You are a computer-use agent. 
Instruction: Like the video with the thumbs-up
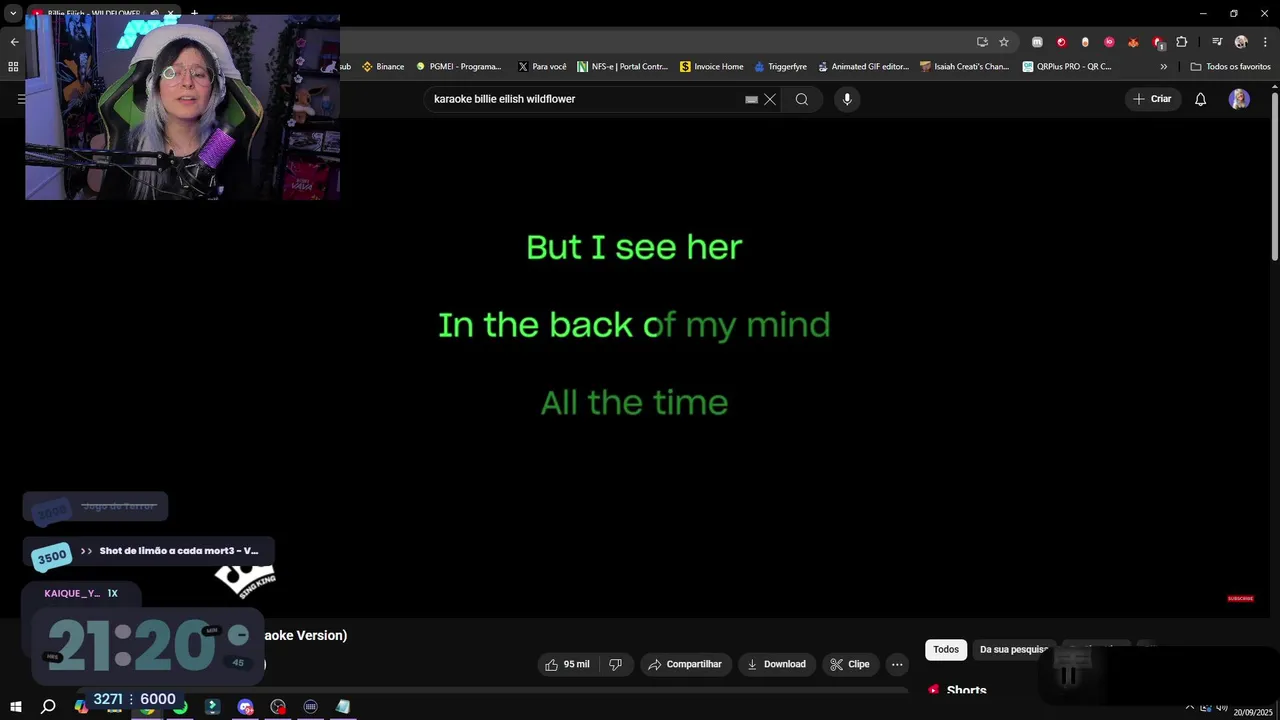click(x=567, y=664)
